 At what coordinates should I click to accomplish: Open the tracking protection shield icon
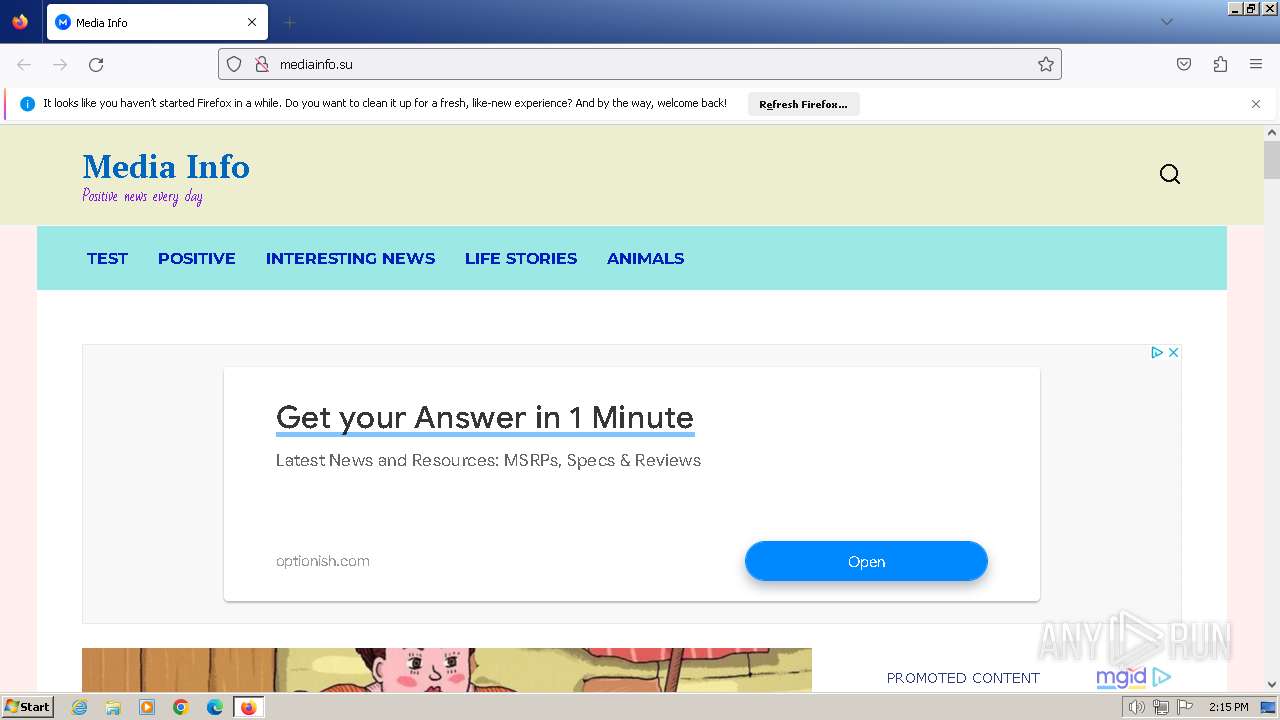234,64
